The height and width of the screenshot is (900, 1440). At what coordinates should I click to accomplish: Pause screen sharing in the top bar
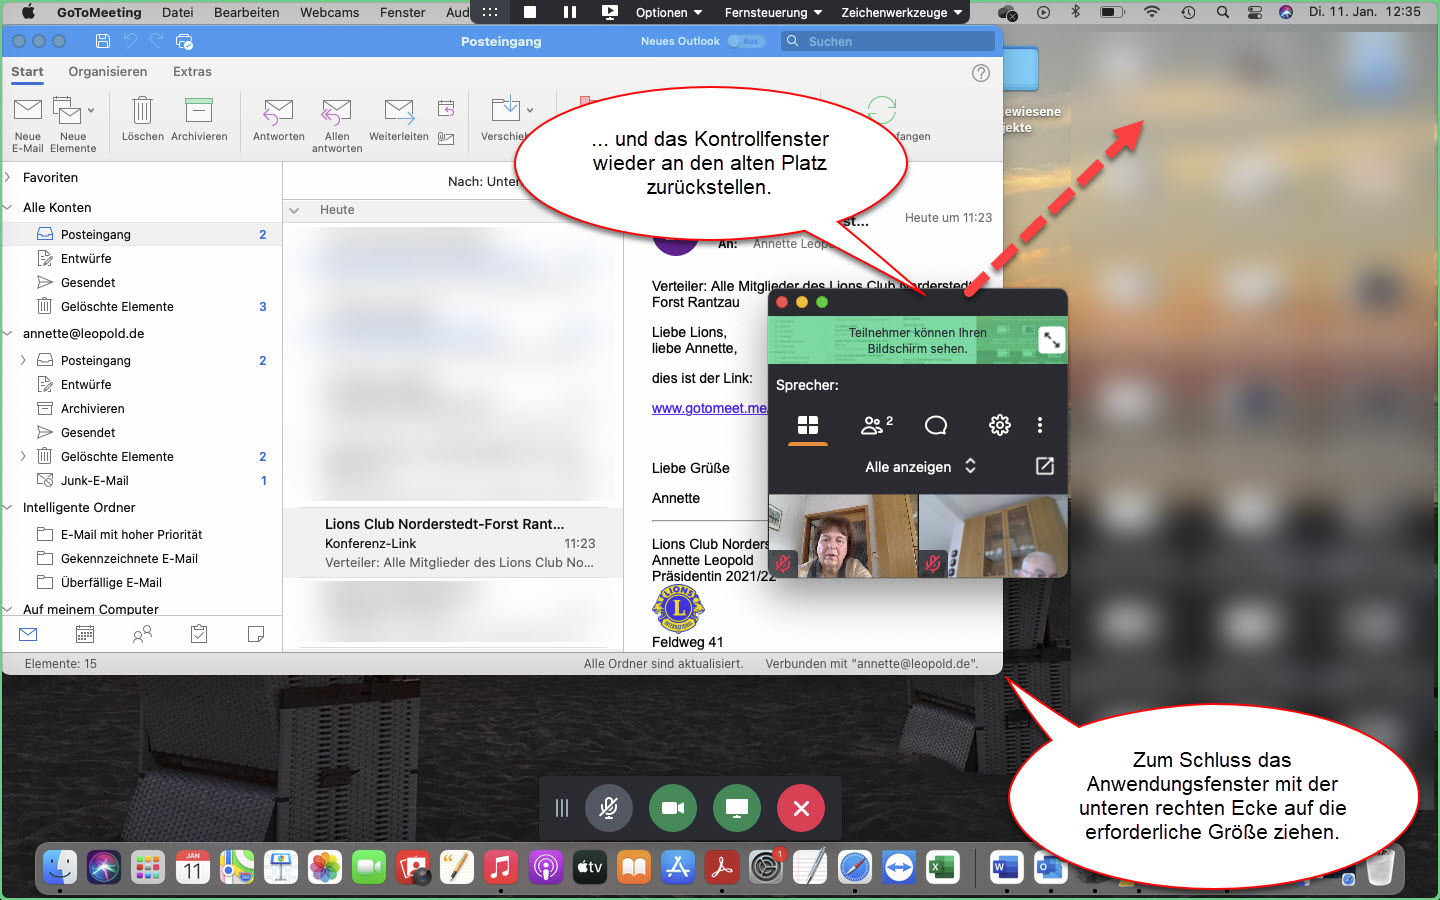(x=570, y=12)
